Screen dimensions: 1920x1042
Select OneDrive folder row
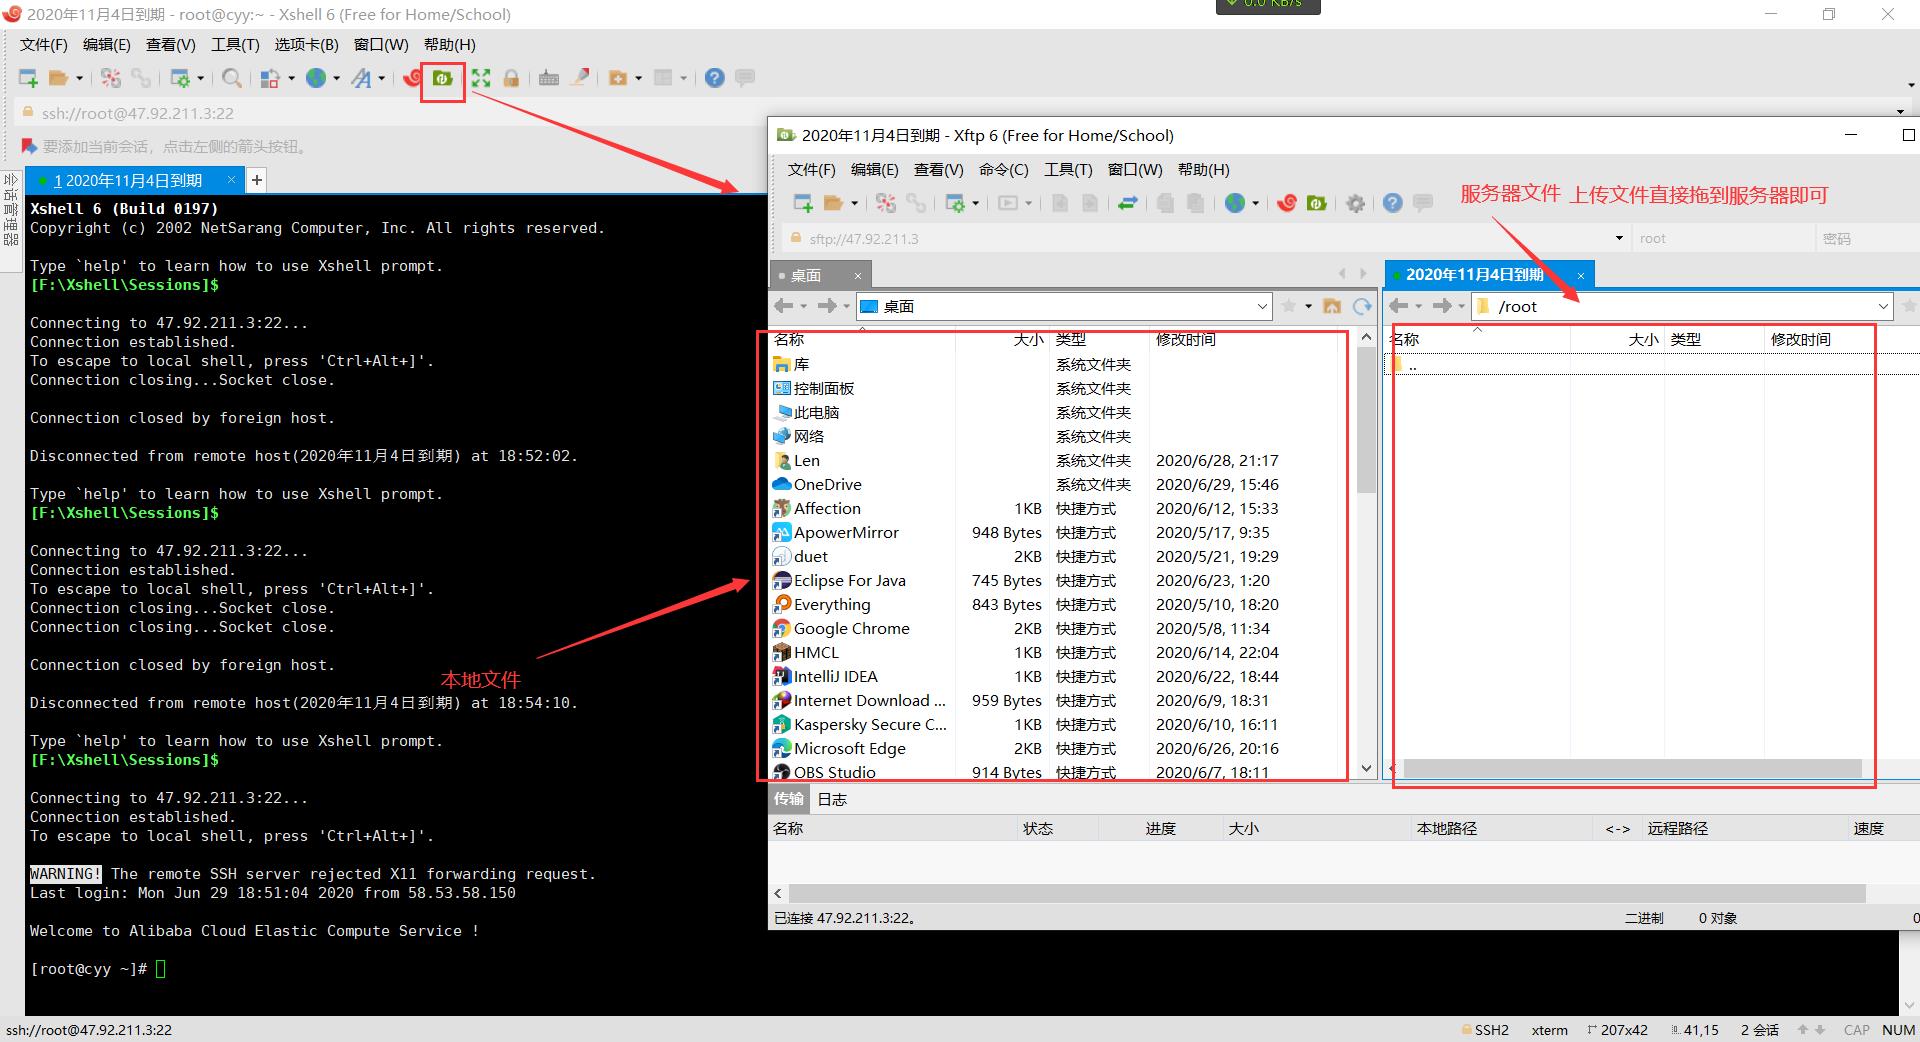[x=1055, y=484]
